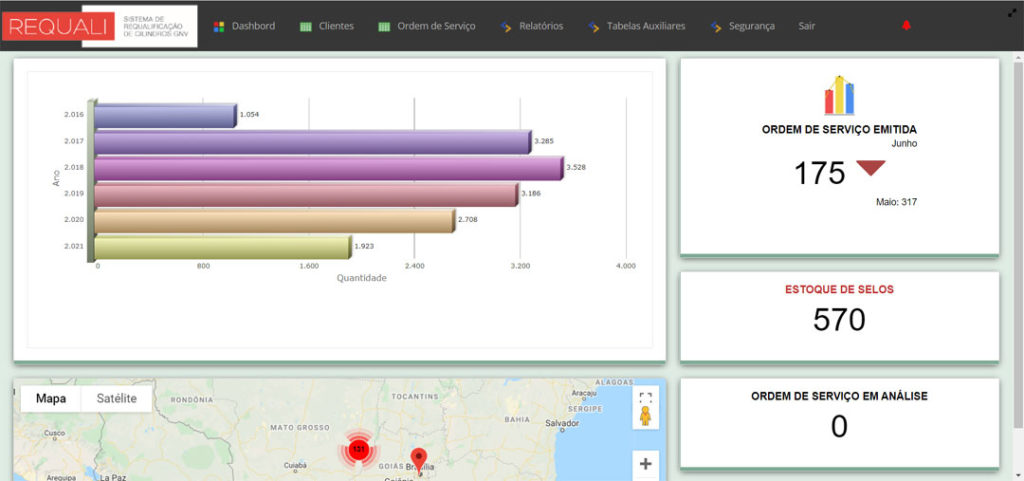Click the 'Maio: 317' text

pyautogui.click(x=896, y=202)
